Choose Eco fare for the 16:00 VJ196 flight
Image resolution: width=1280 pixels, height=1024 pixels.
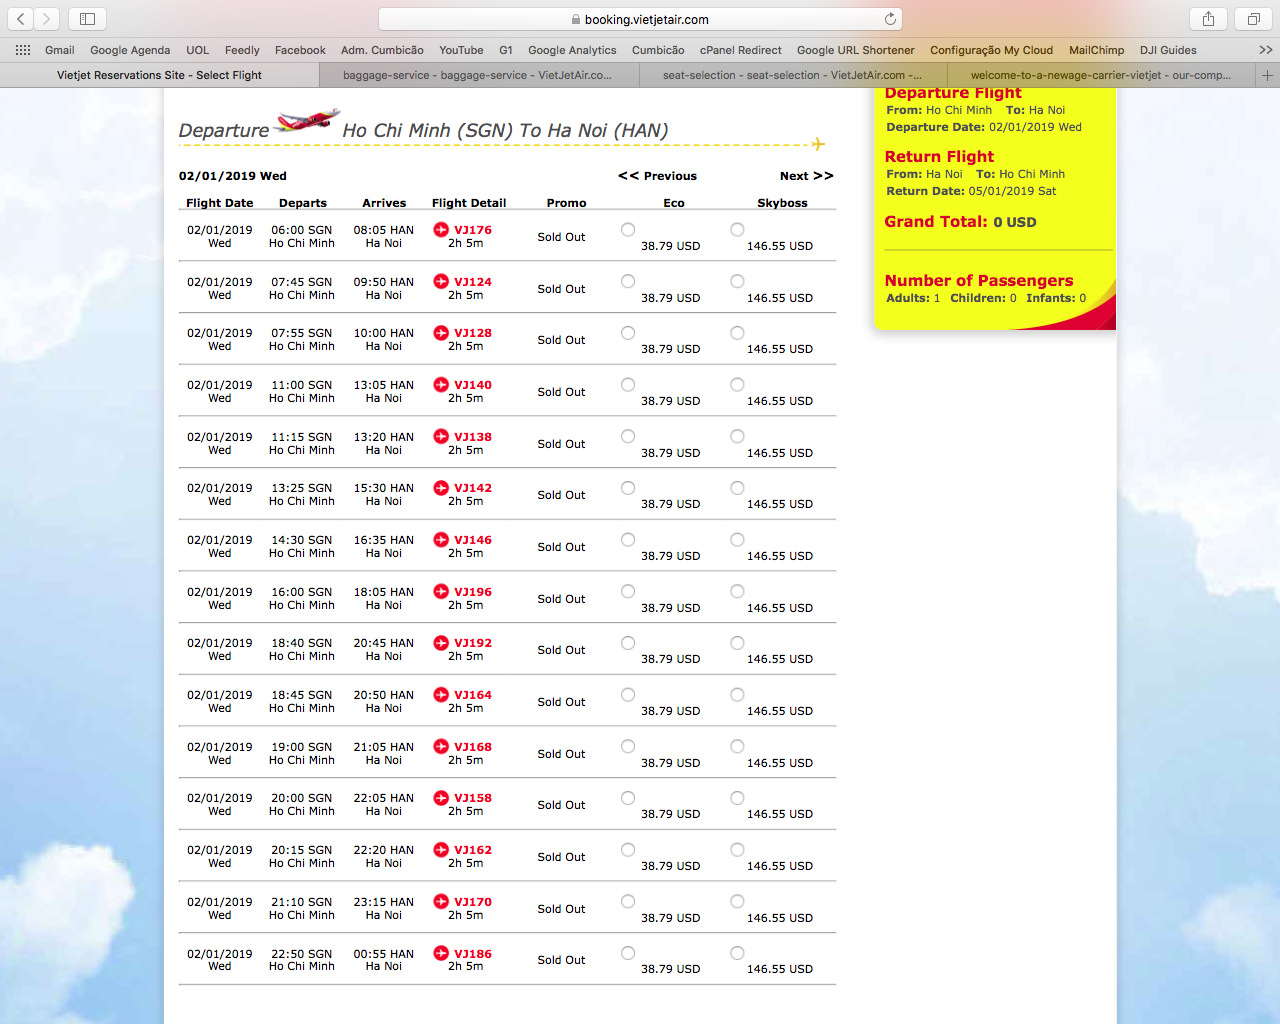pos(628,592)
